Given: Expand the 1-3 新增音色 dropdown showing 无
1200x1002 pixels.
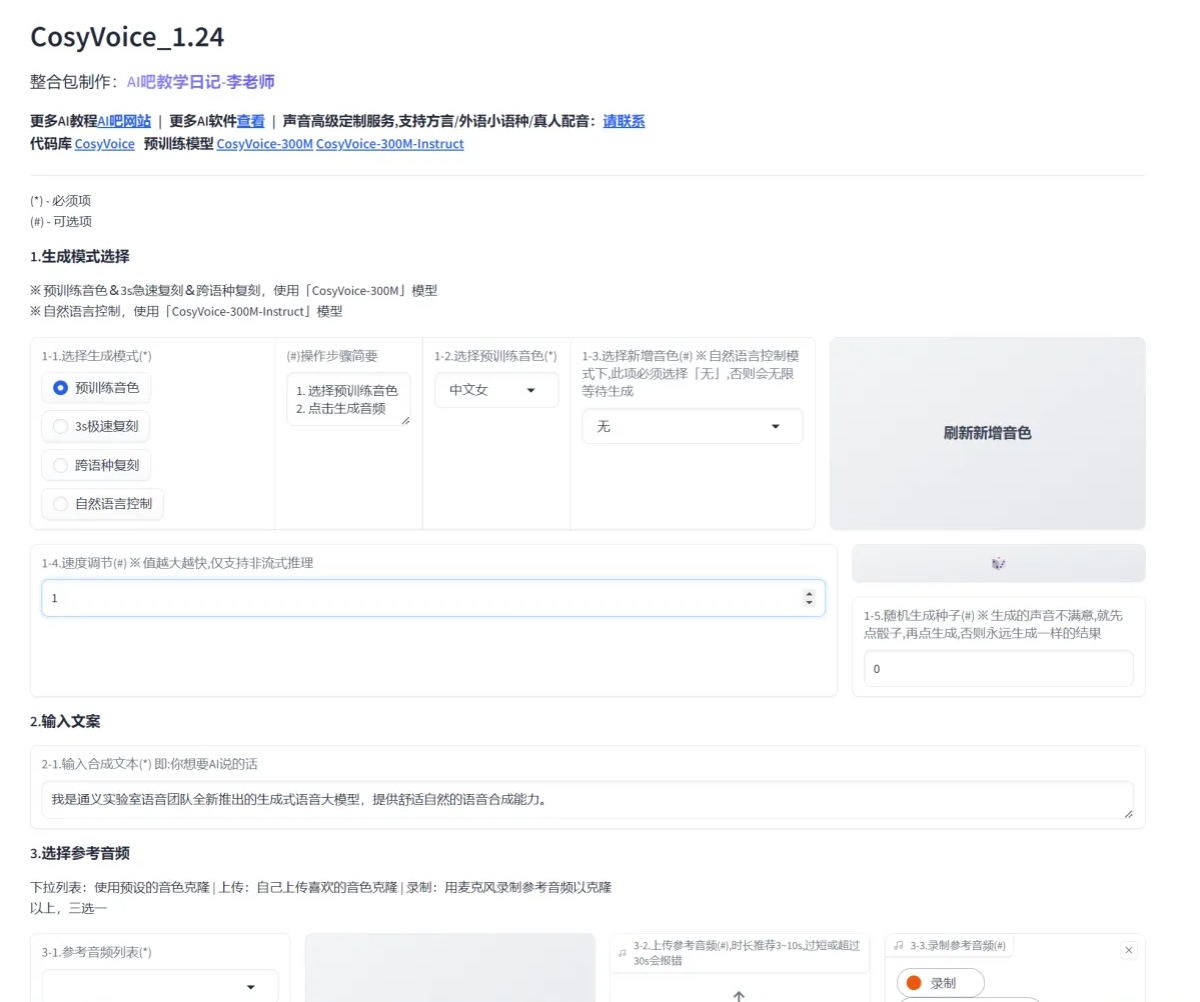Looking at the screenshot, I should coord(691,426).
